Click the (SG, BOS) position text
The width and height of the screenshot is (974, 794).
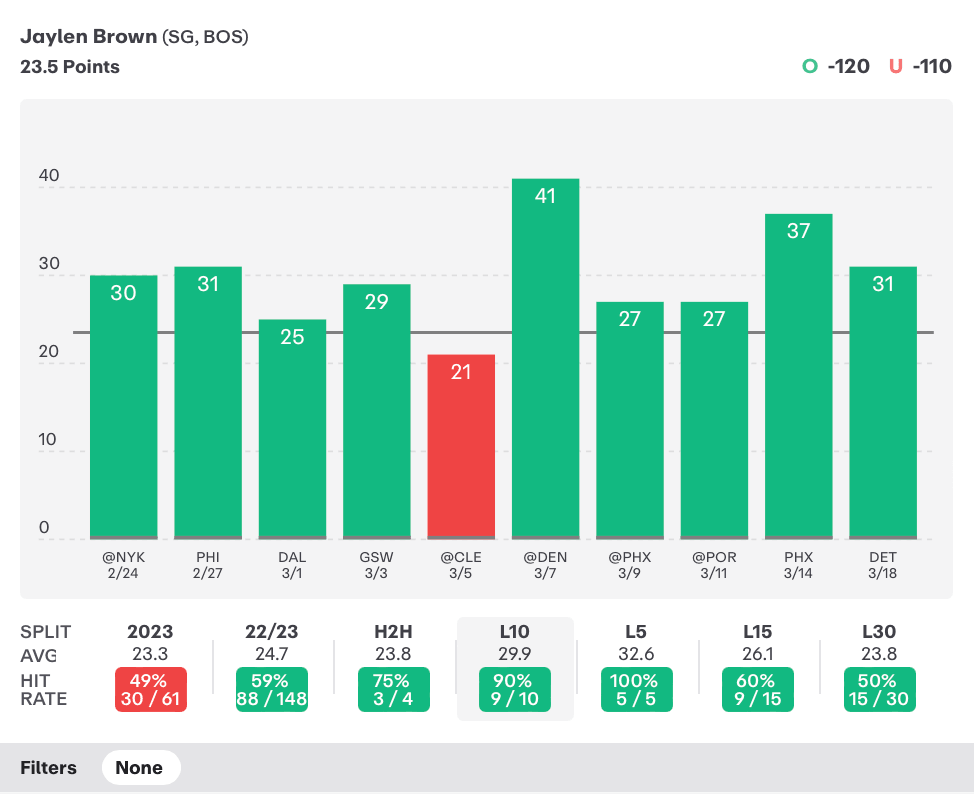point(205,37)
